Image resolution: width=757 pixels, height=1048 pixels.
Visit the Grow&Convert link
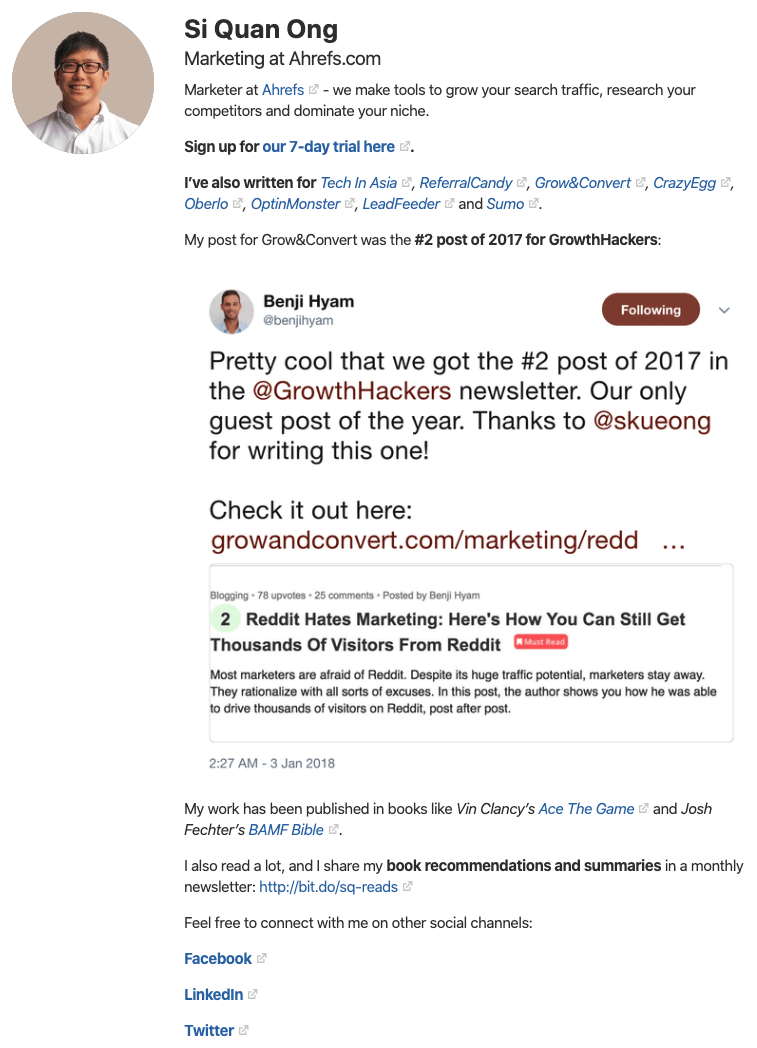(583, 183)
